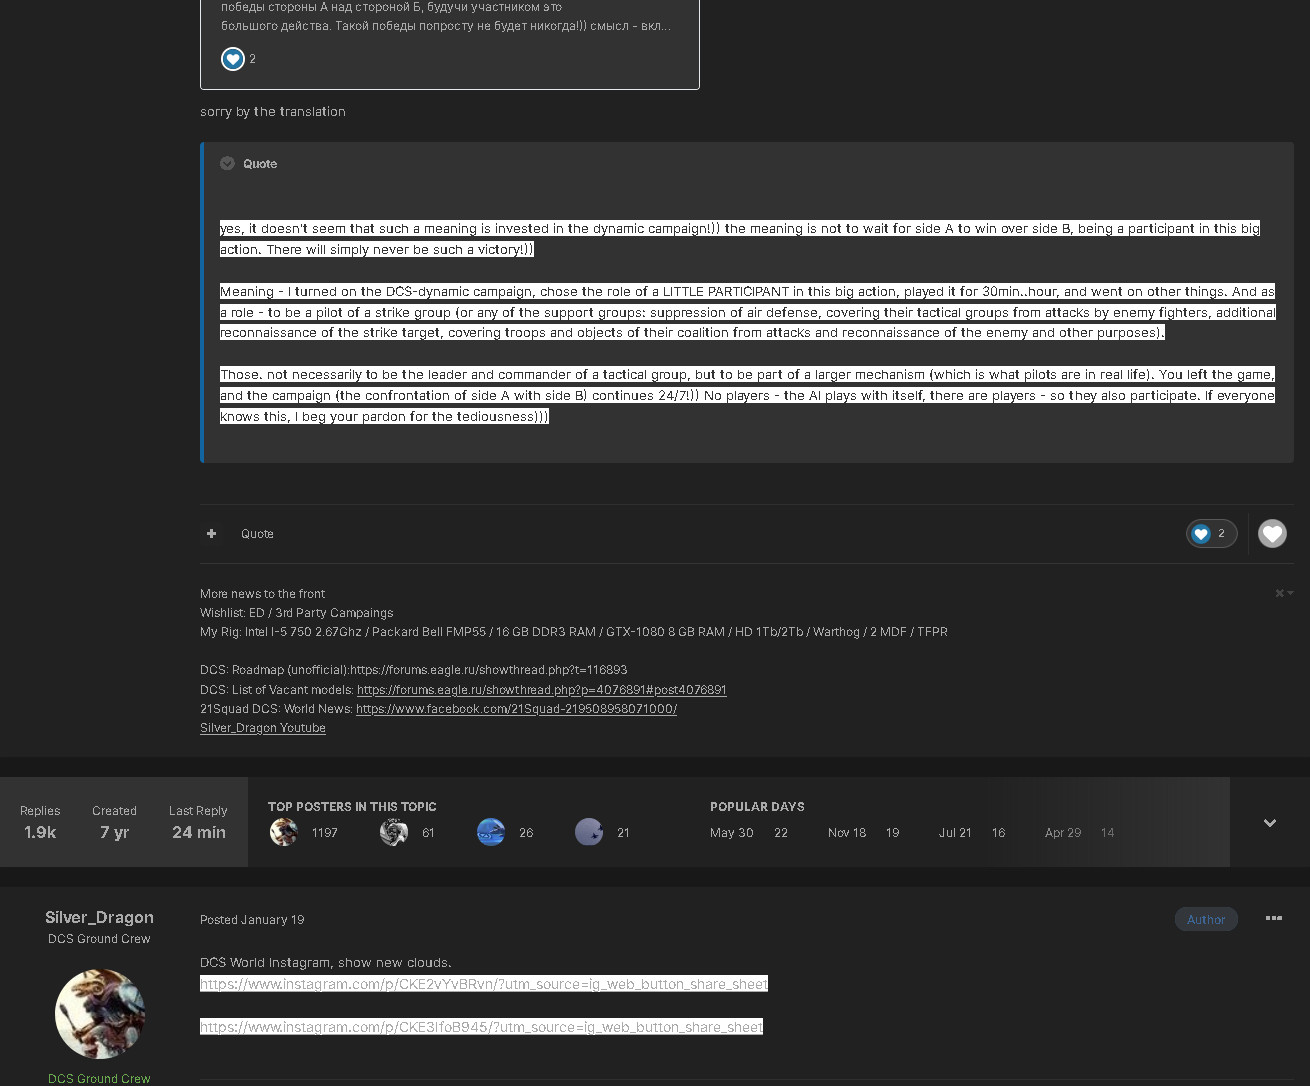Open Silver_Dragon profile name
The width and height of the screenshot is (1310, 1086).
point(99,917)
